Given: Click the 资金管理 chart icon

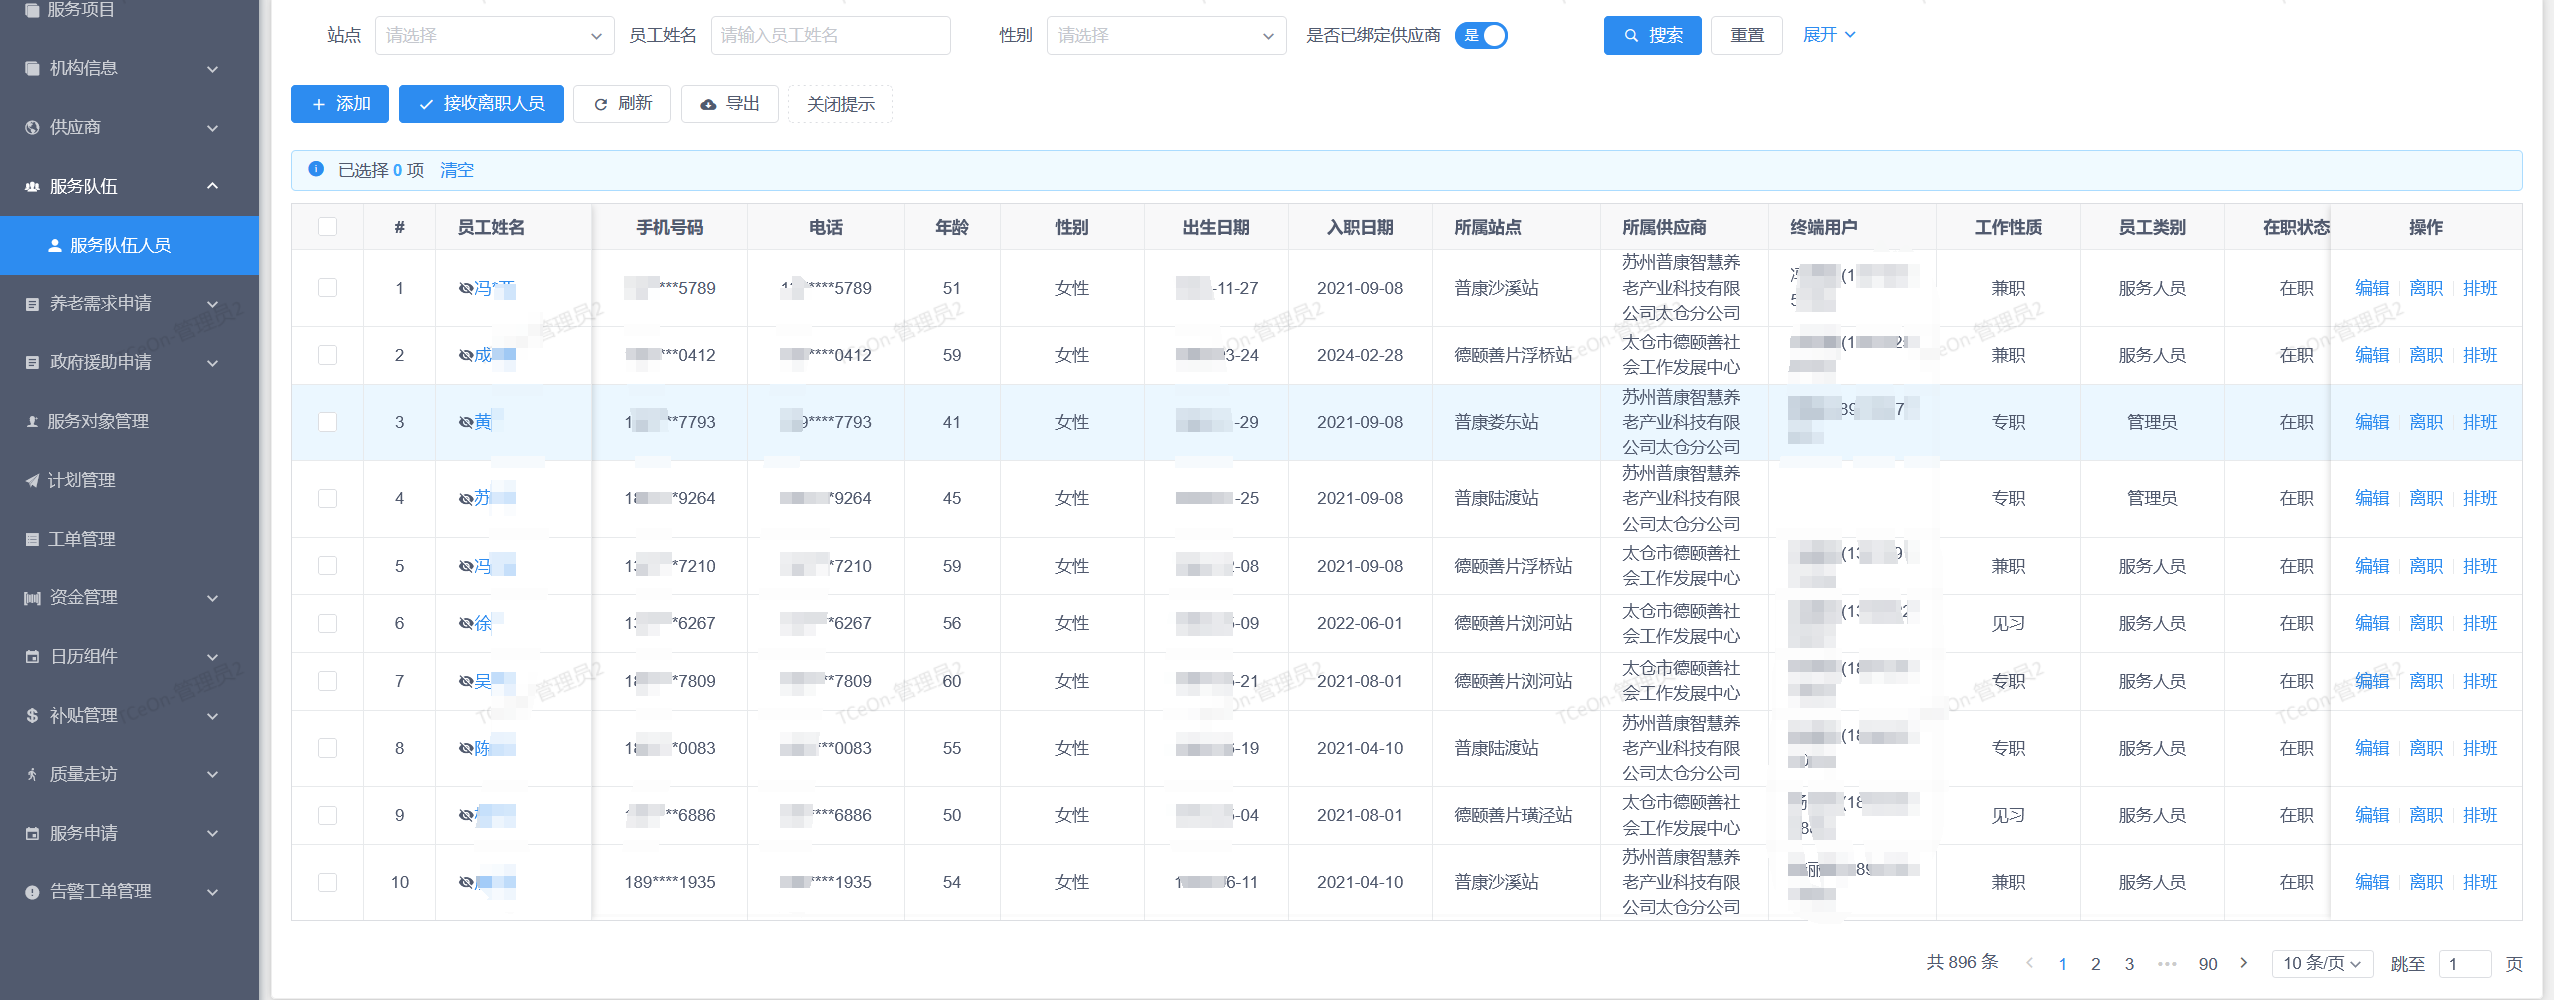Looking at the screenshot, I should pos(32,597).
